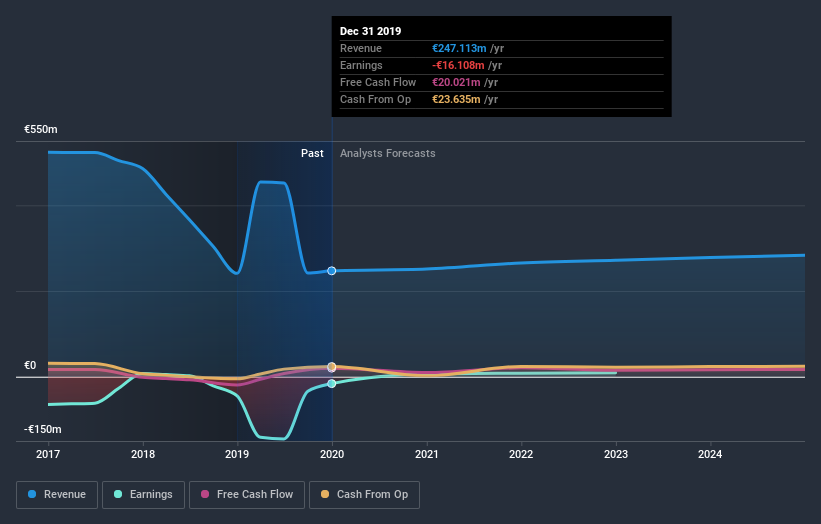Click the Earnings row label in tooltip
The height and width of the screenshot is (524, 821).
(361, 65)
